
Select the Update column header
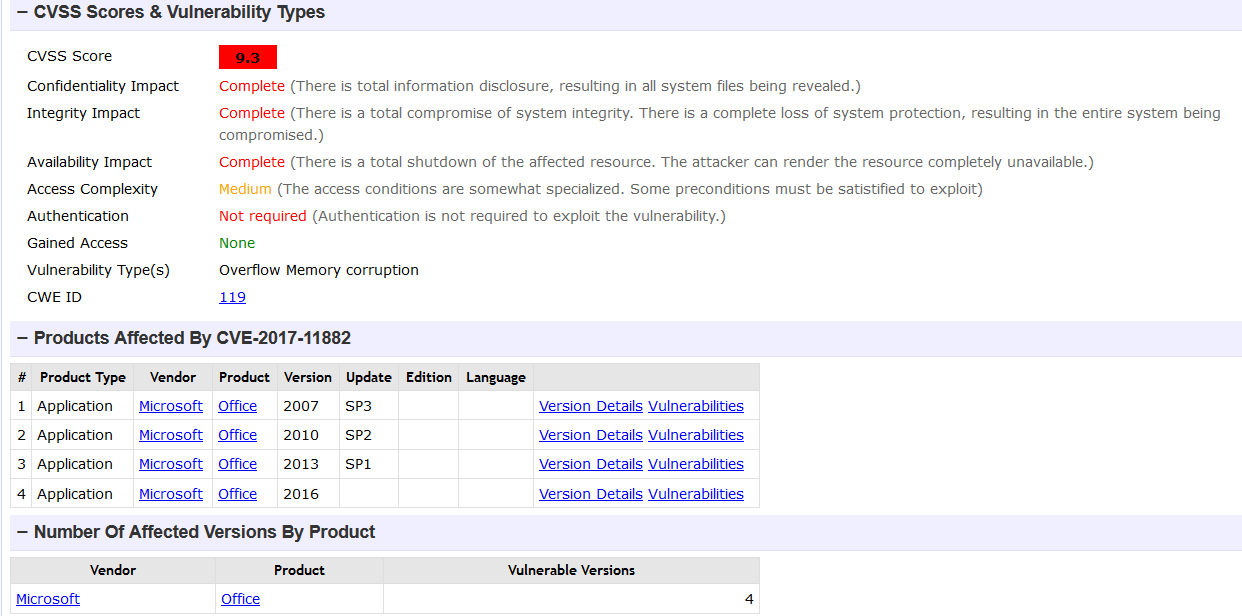coord(369,377)
